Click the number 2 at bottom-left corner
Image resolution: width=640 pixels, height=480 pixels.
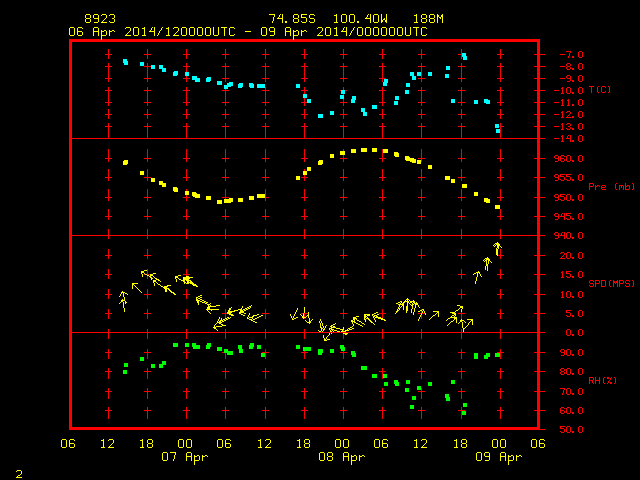pos(19,474)
